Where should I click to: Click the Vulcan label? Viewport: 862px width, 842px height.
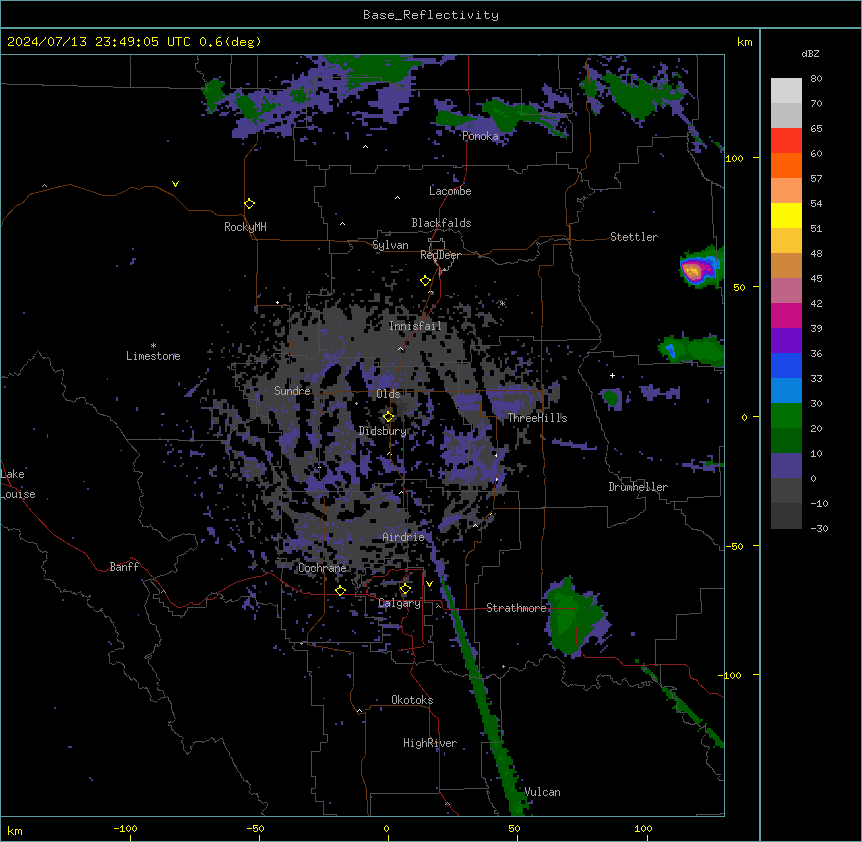(x=543, y=792)
